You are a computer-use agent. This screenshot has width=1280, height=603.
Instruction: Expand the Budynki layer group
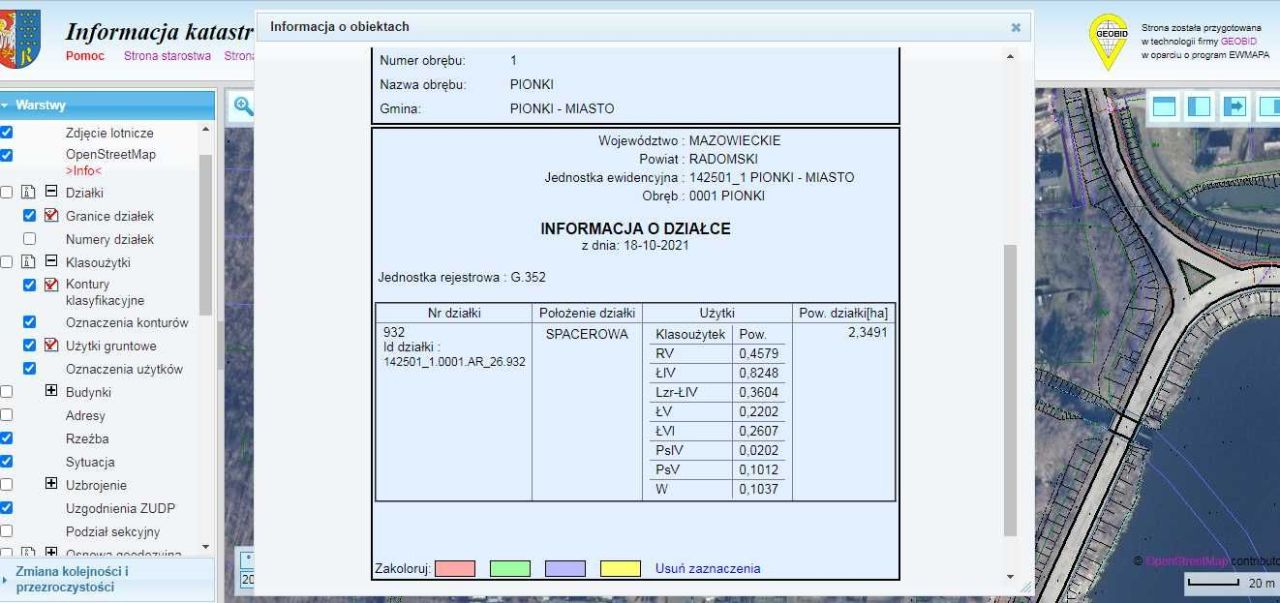(x=52, y=392)
